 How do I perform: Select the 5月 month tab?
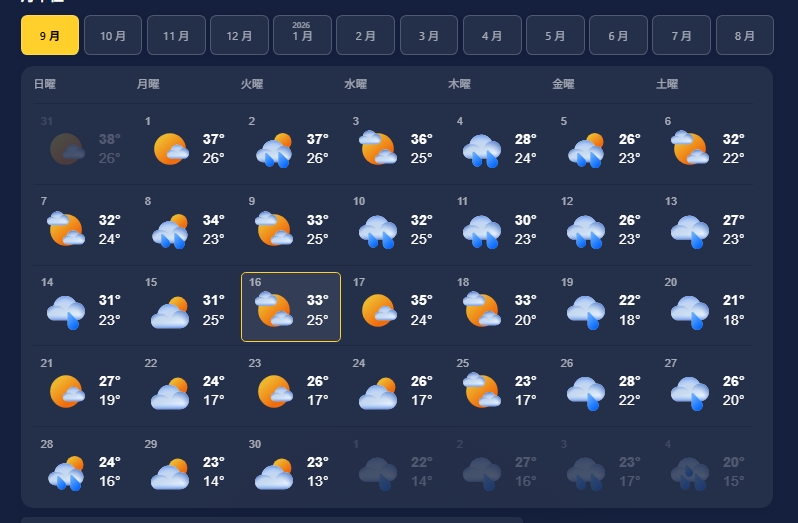(555, 35)
